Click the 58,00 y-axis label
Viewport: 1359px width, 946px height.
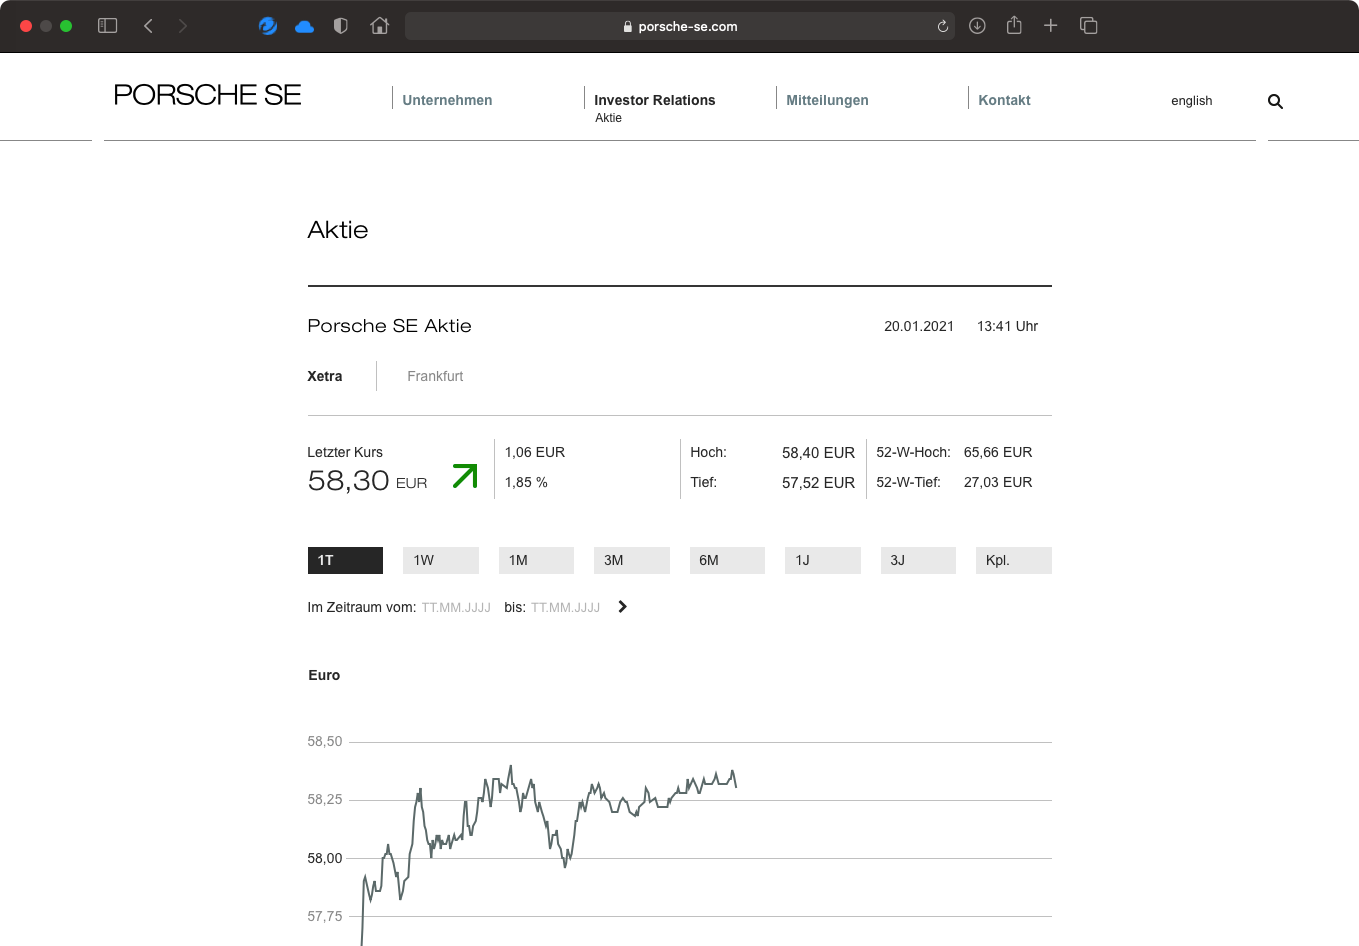(325, 858)
